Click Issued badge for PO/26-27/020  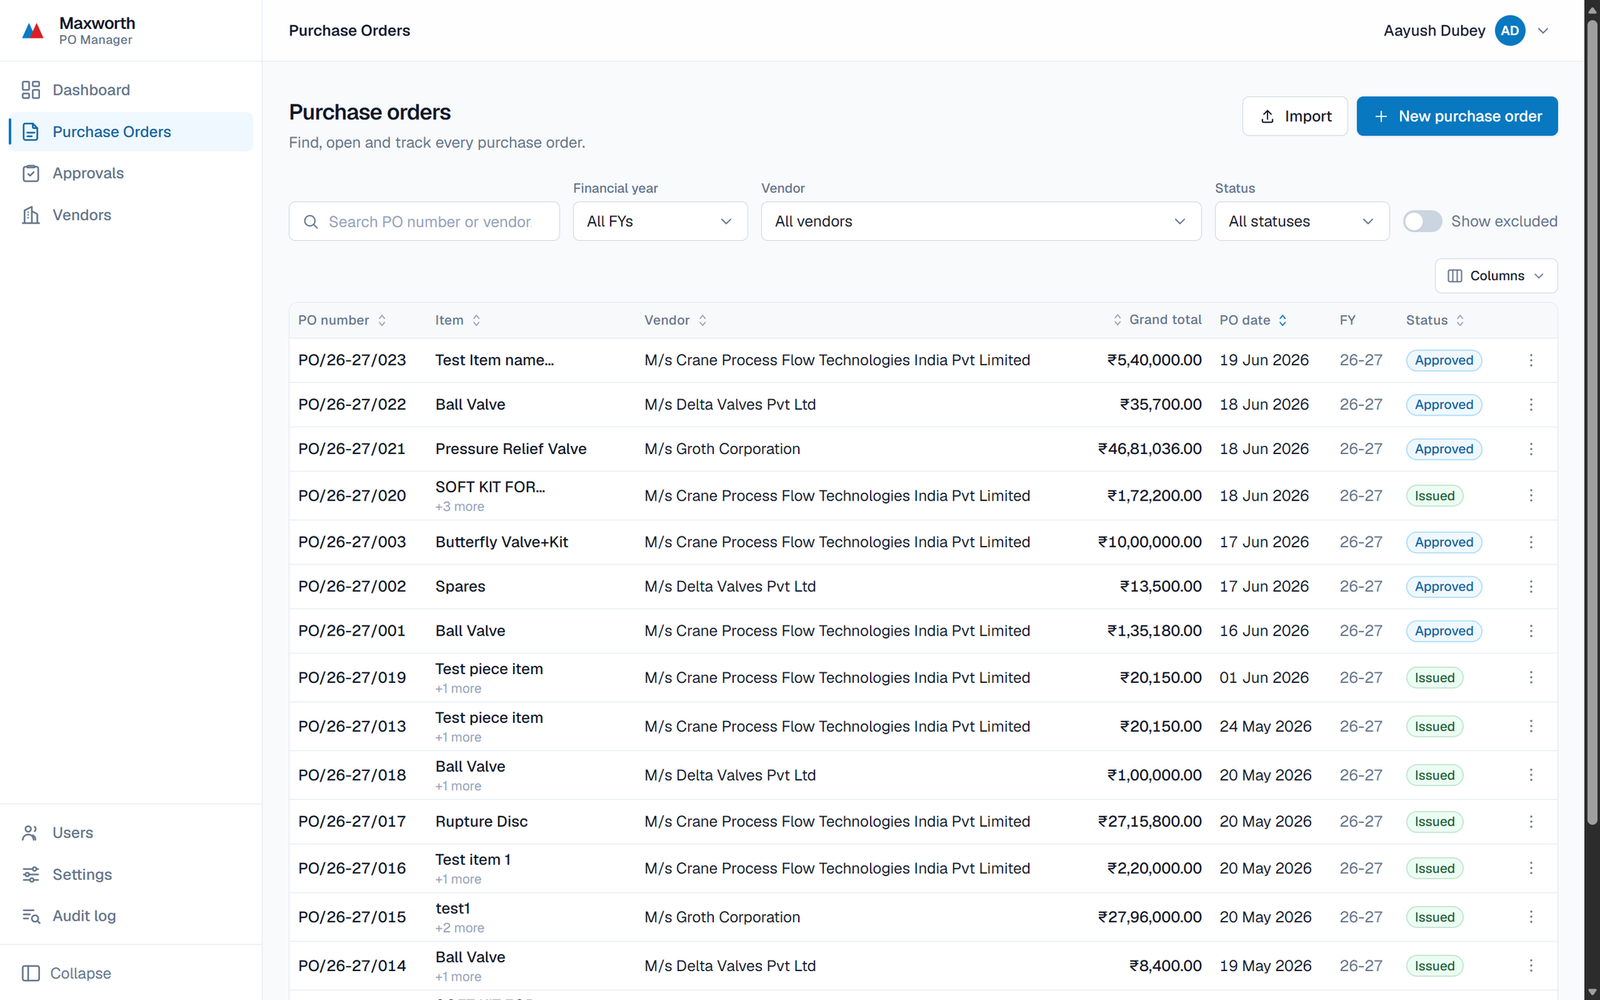tap(1435, 496)
